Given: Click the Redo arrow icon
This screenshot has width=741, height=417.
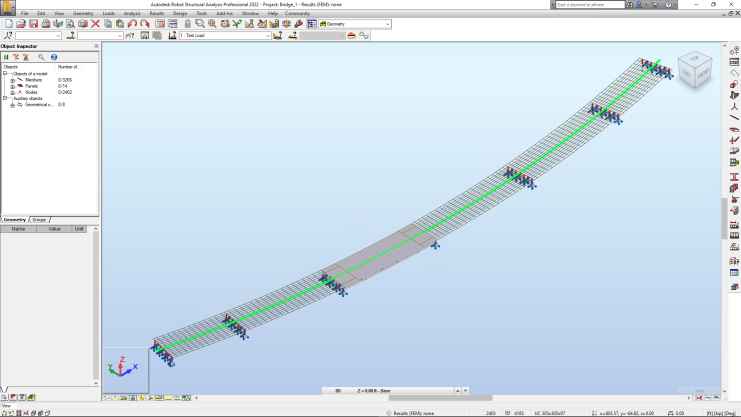Looking at the screenshot, I should [x=144, y=23].
